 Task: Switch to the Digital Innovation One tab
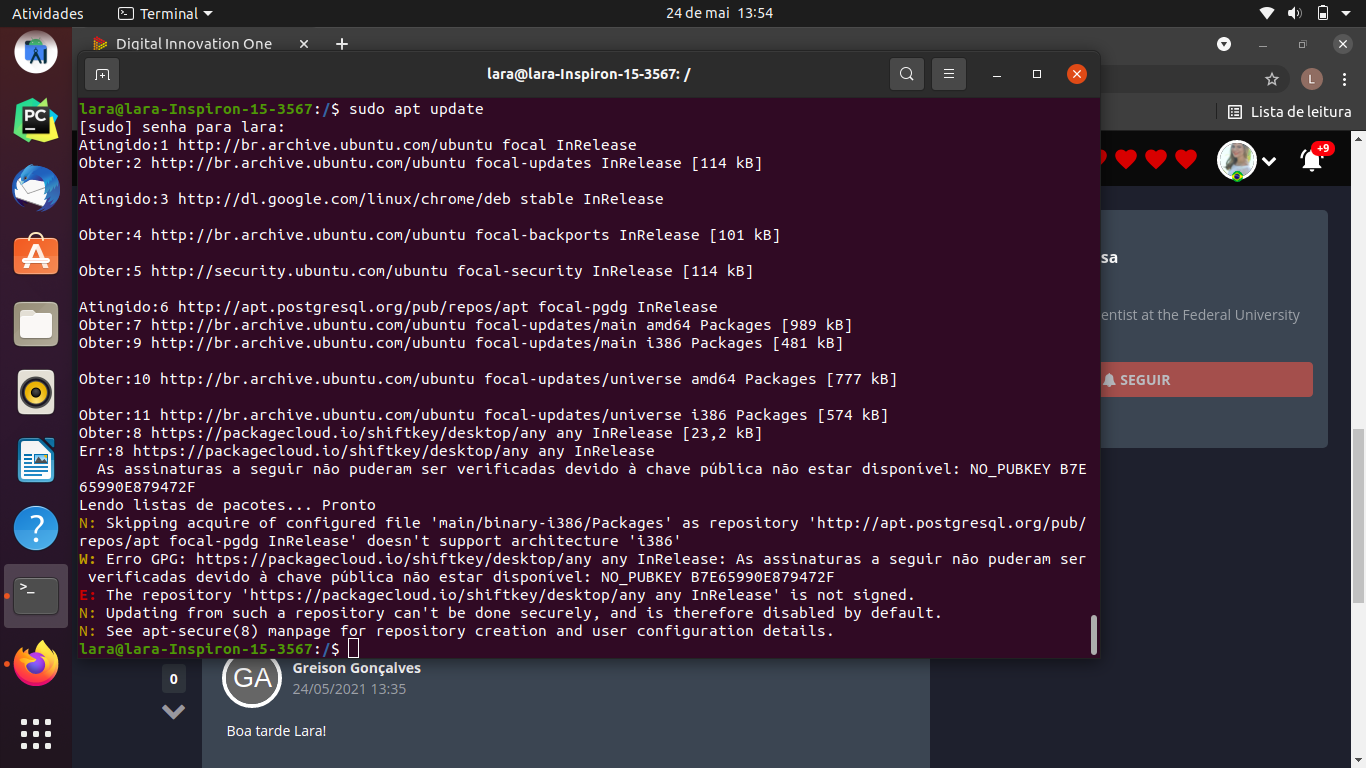[195, 44]
